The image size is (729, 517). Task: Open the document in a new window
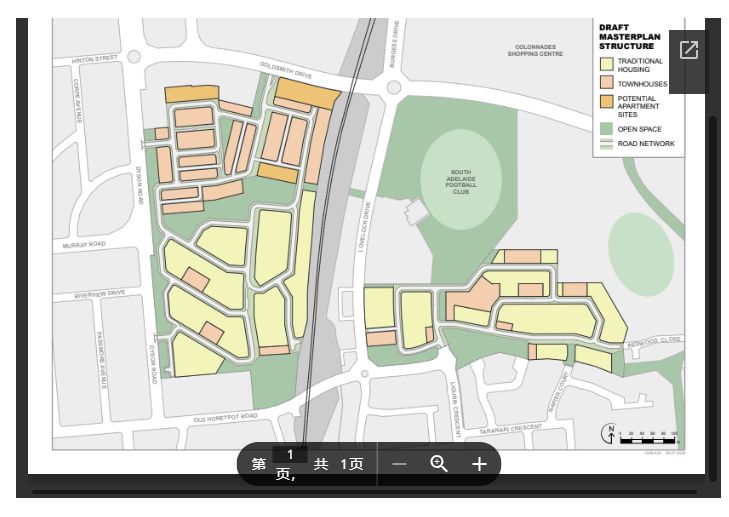point(688,50)
